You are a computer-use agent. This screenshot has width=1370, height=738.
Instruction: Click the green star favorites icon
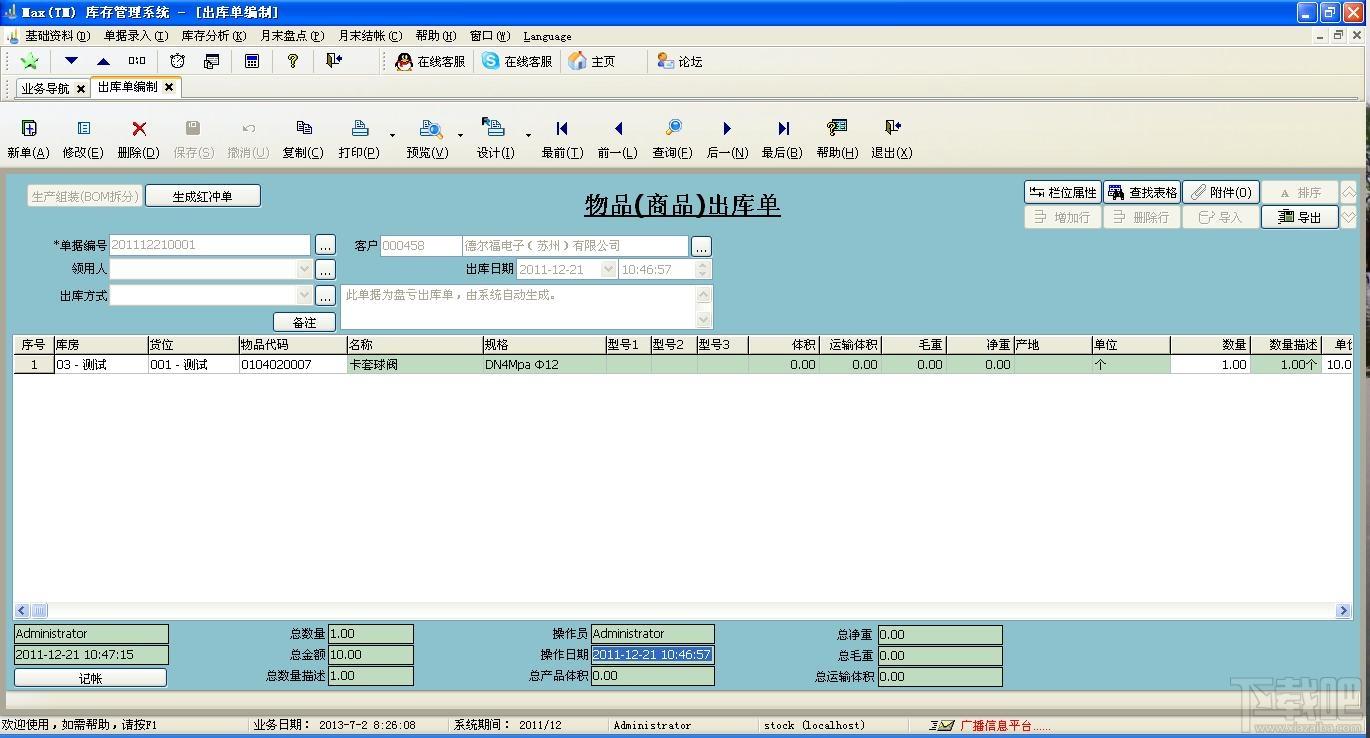pos(29,61)
